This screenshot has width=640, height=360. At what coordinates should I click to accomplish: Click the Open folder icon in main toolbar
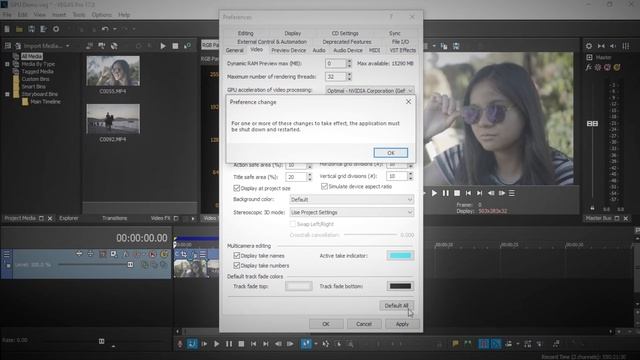click(19, 29)
